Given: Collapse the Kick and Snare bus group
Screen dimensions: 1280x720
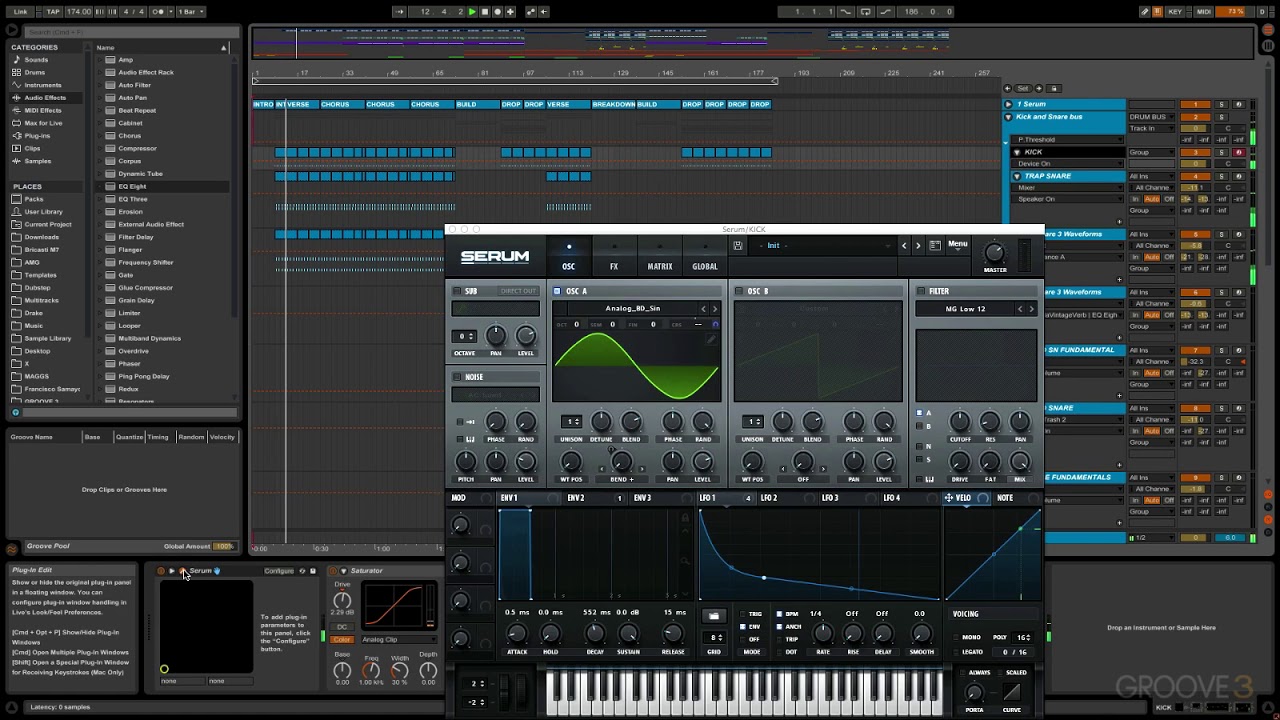Looking at the screenshot, I should pos(1008,117).
